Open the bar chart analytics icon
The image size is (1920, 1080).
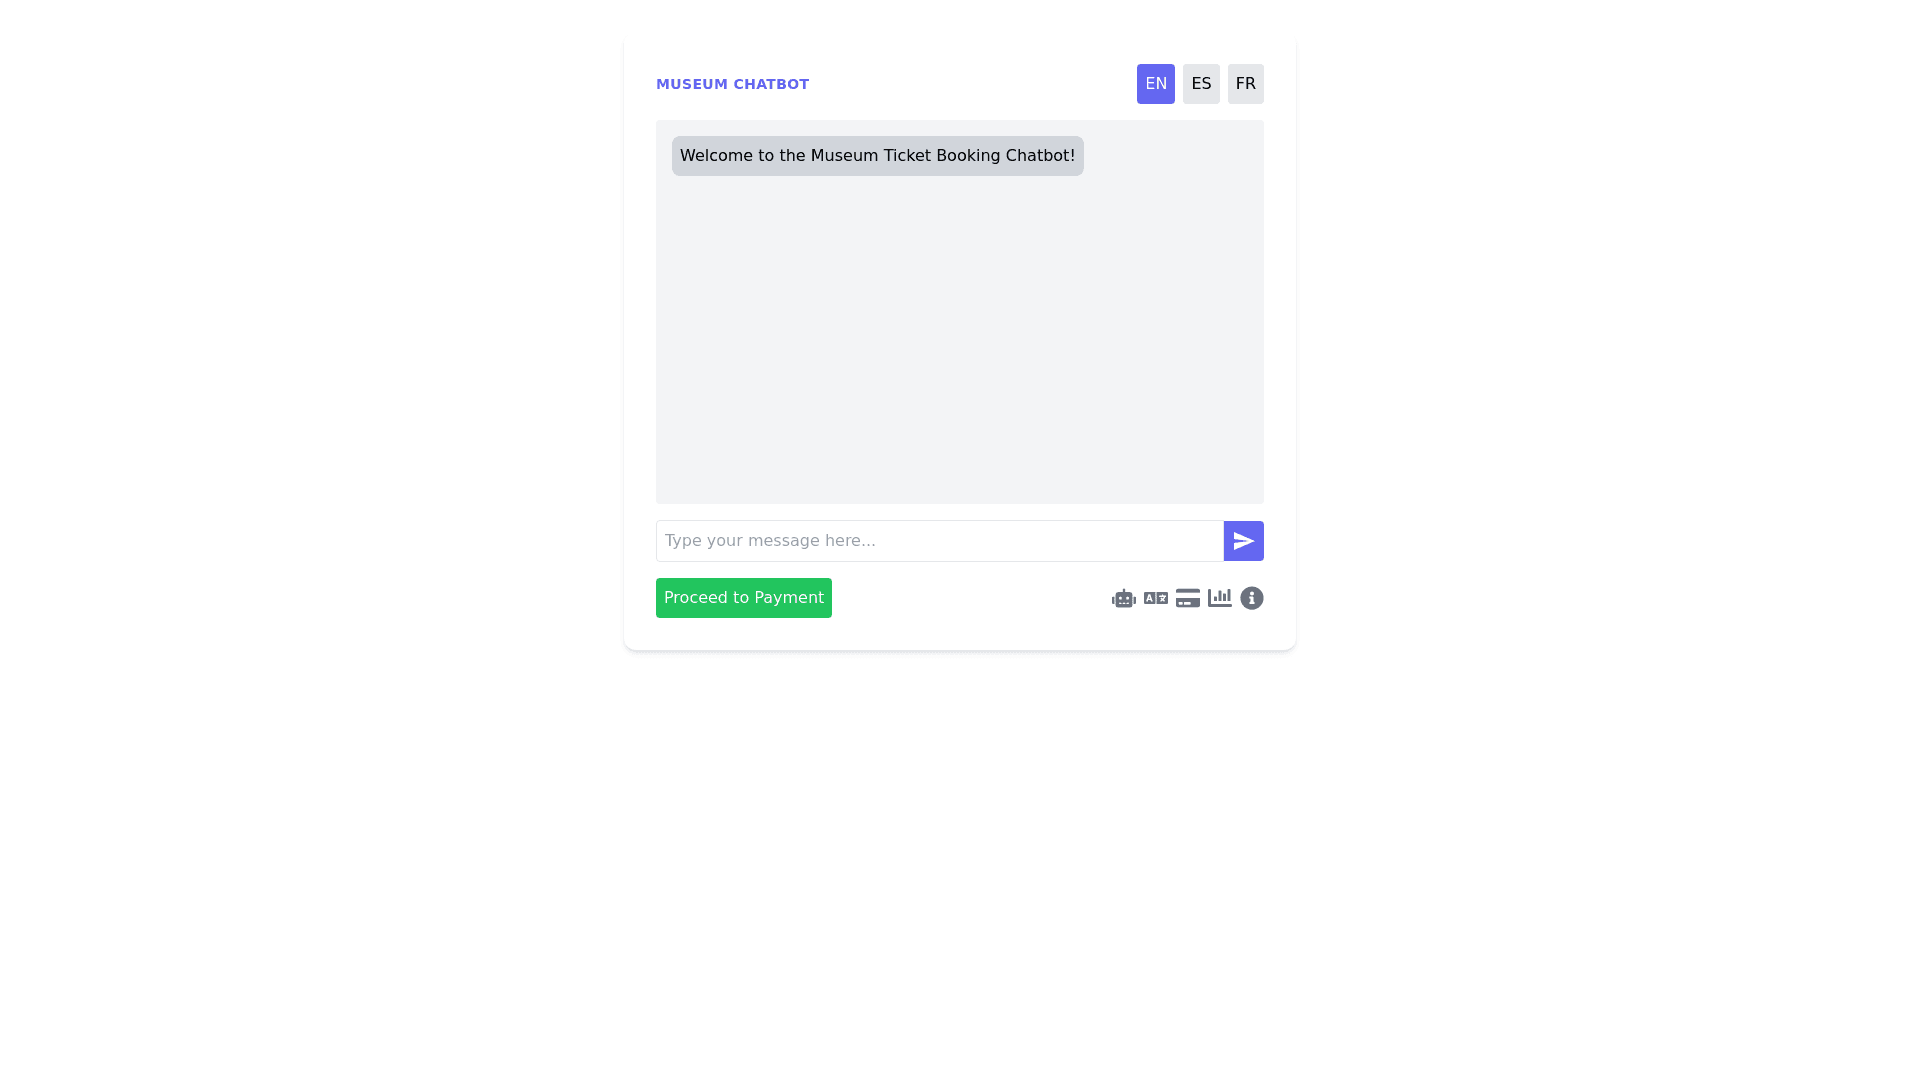(1220, 598)
